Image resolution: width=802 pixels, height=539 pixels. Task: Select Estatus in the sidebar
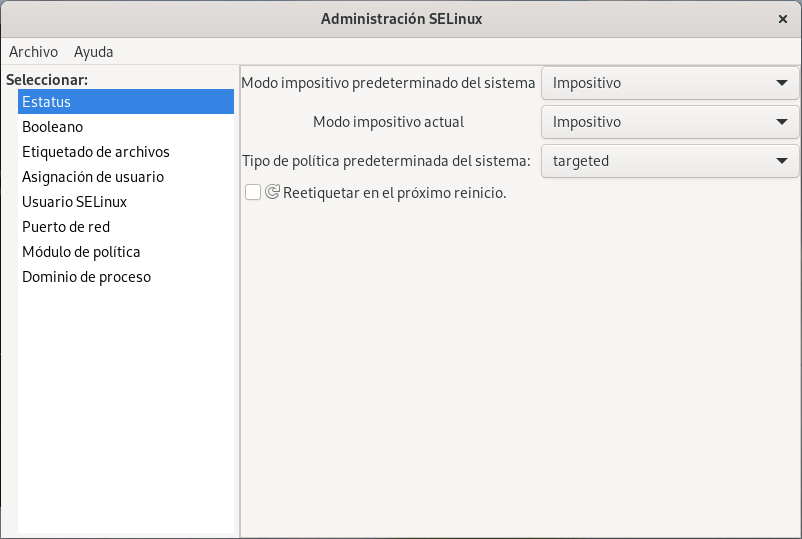coord(47,102)
